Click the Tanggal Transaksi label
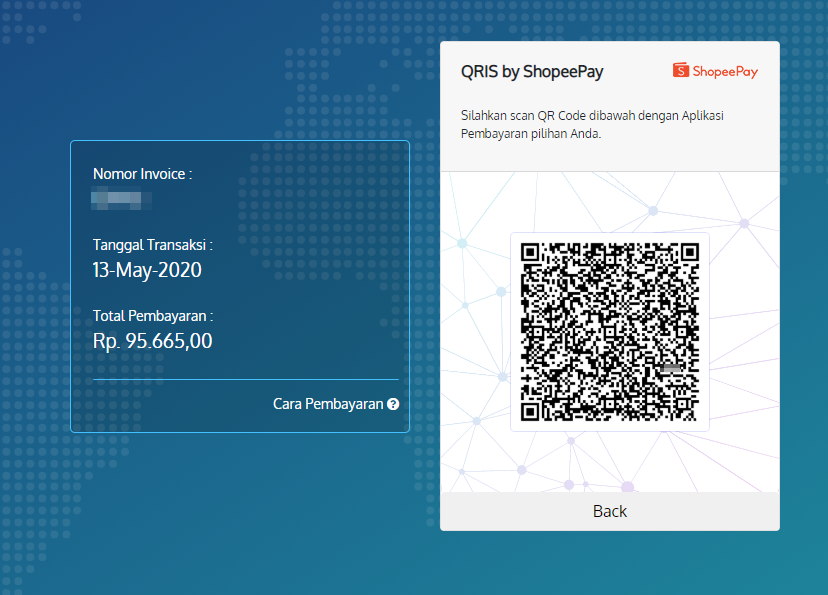 pos(153,245)
